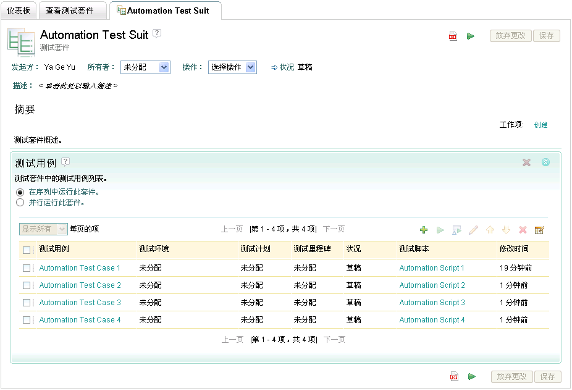
Task: Remove the 测试用例 section with red X
Action: [526, 162]
